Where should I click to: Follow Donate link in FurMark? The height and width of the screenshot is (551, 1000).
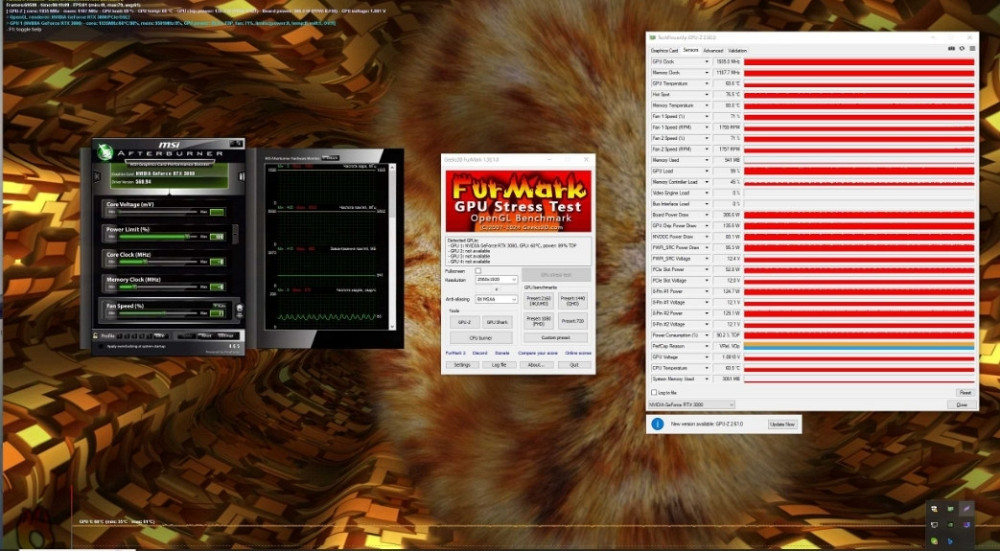[x=502, y=353]
